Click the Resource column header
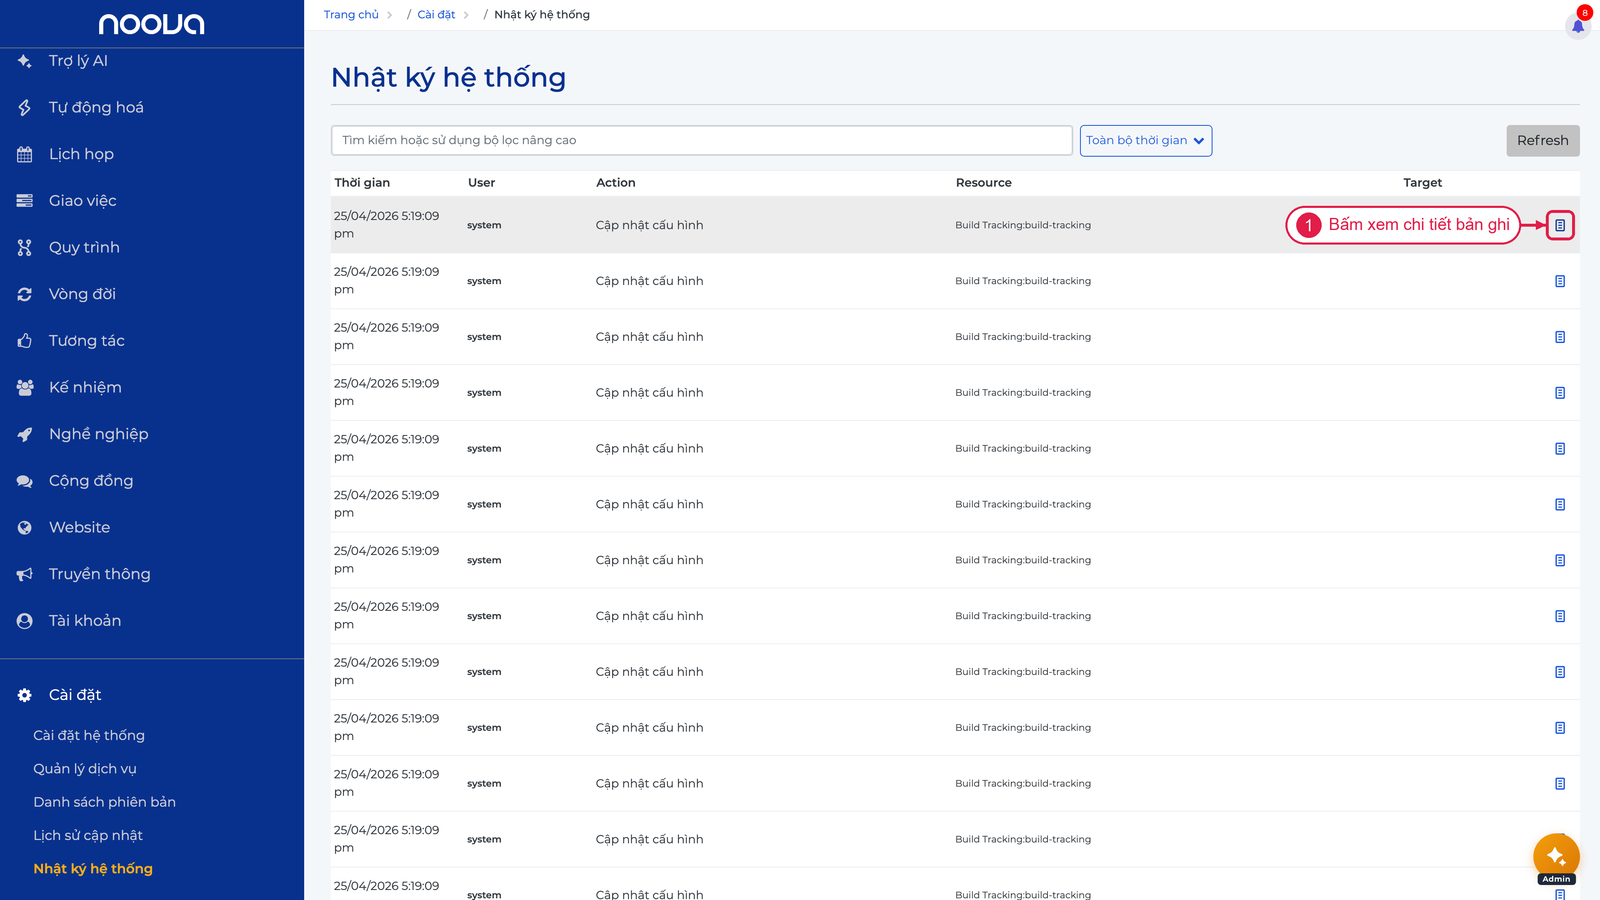Viewport: 1600px width, 900px height. click(x=984, y=183)
